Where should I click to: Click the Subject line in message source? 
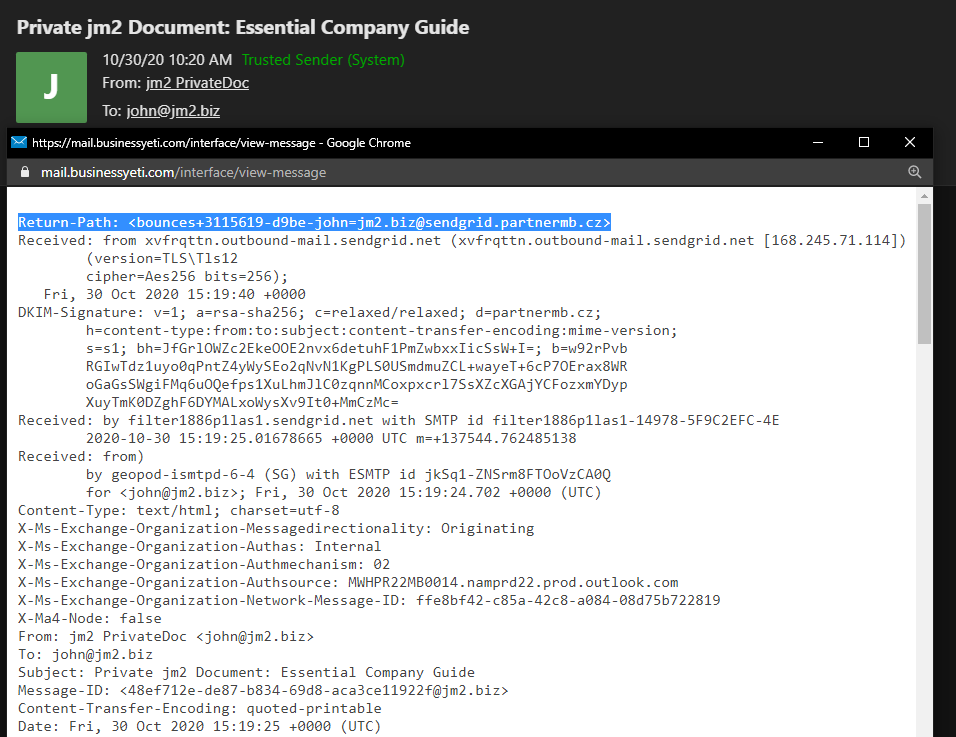(246, 672)
